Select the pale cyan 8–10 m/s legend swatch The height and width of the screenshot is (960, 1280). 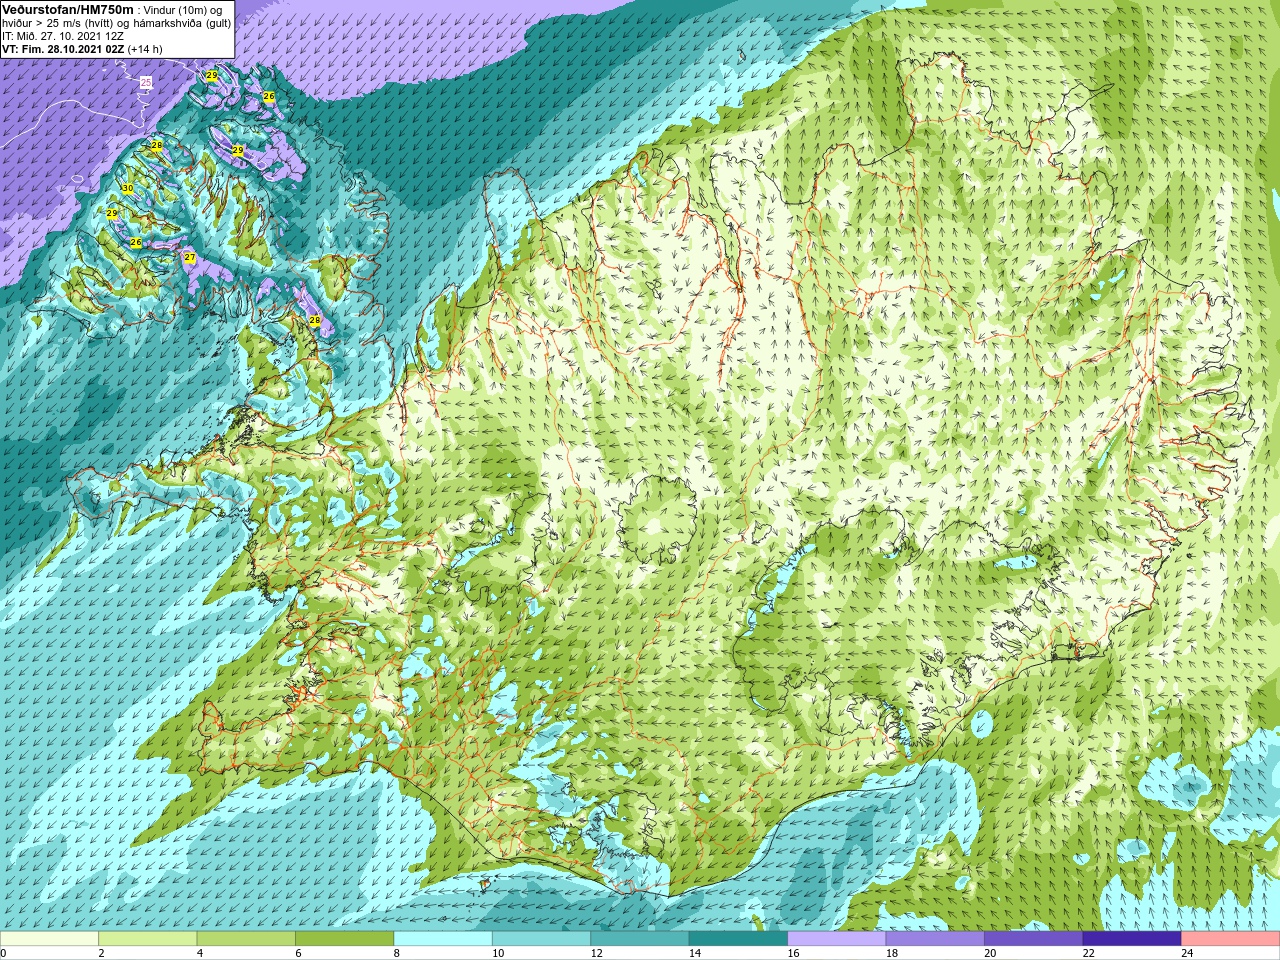(x=443, y=939)
